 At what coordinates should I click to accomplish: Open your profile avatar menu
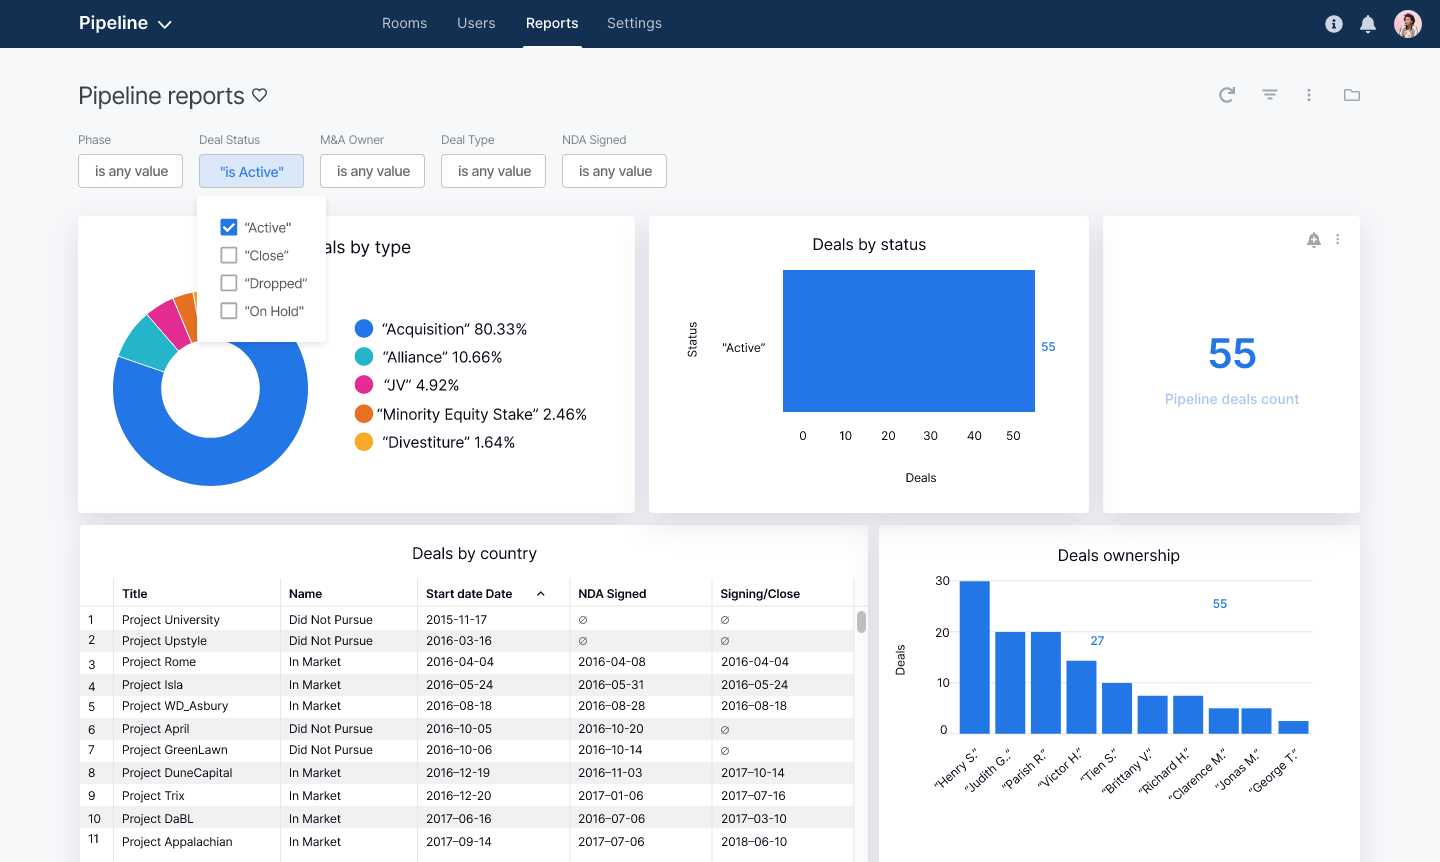click(x=1407, y=23)
